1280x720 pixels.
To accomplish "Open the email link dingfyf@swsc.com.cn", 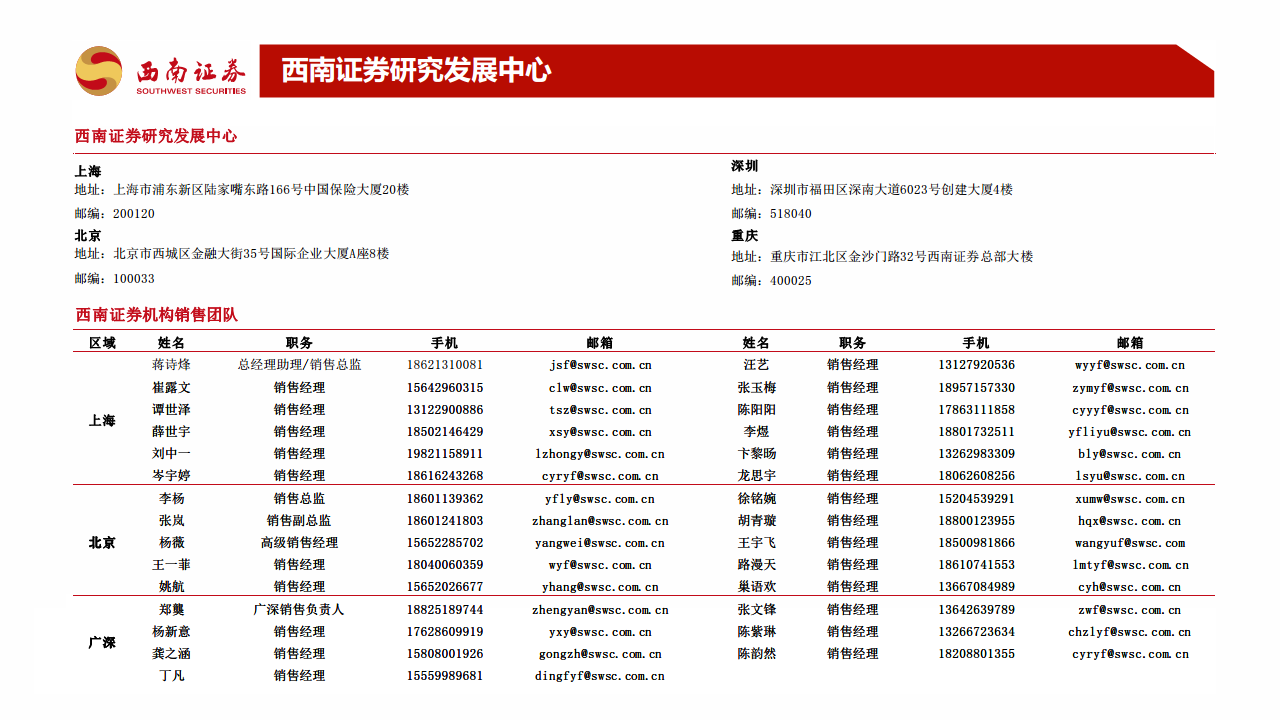I will 598,676.
